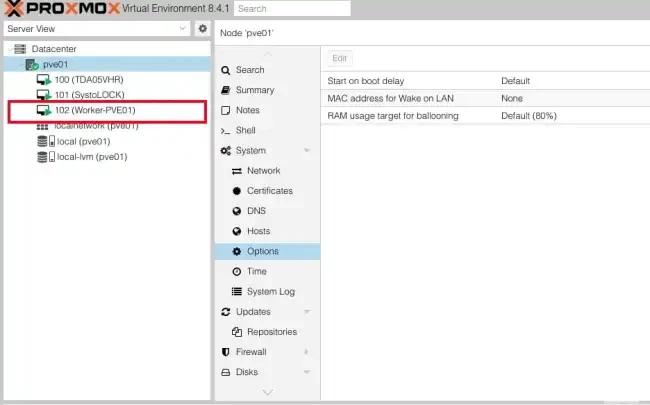This screenshot has height=405, width=650.
Task: Click the magnifier icon next to Search menu
Action: click(226, 70)
